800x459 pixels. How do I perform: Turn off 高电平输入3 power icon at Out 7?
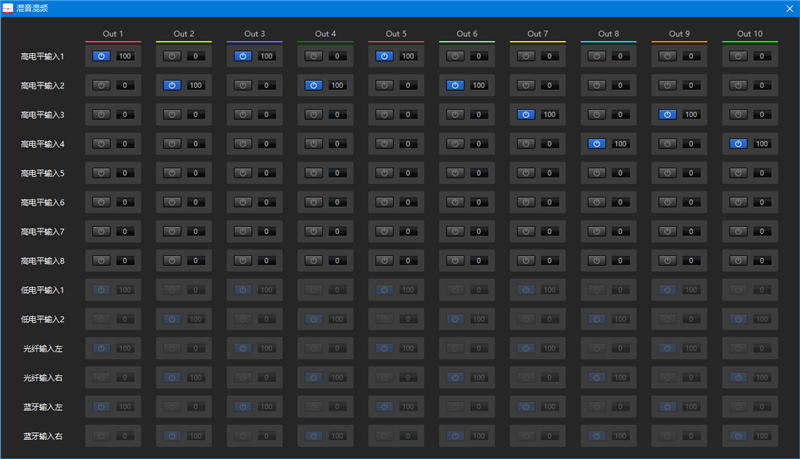pos(525,115)
